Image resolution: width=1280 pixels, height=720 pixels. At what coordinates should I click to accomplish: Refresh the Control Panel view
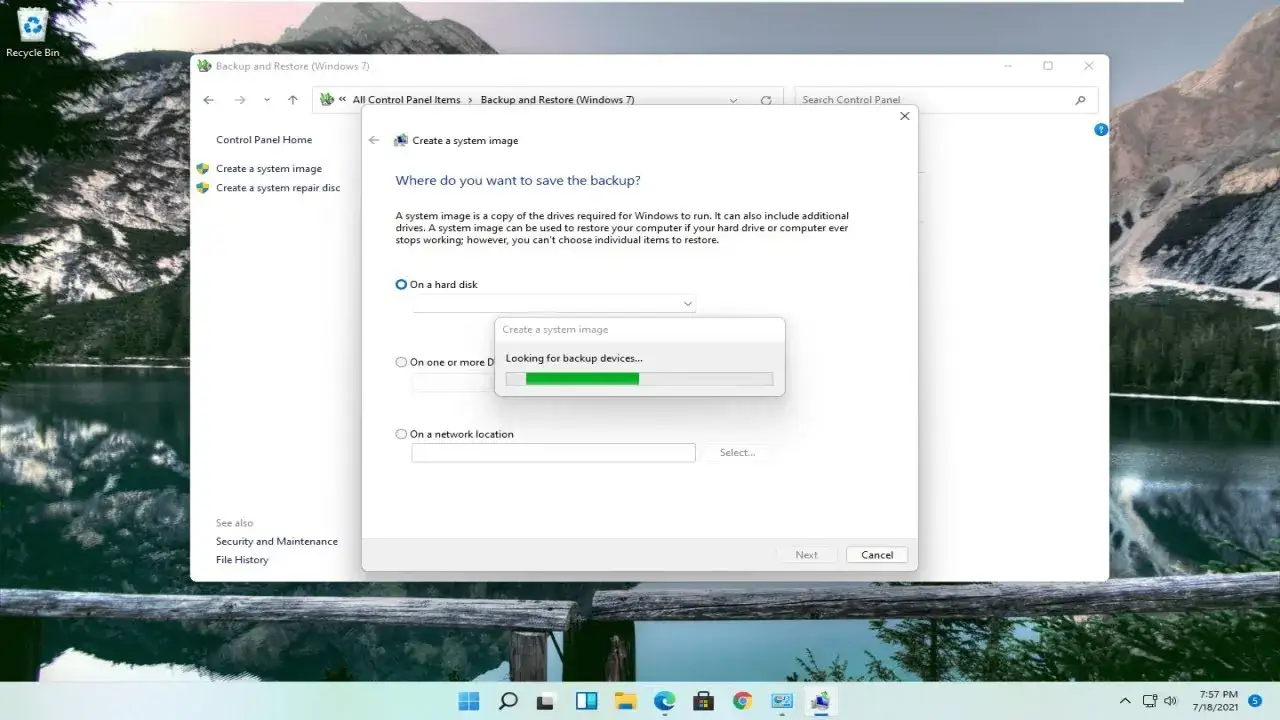[766, 100]
